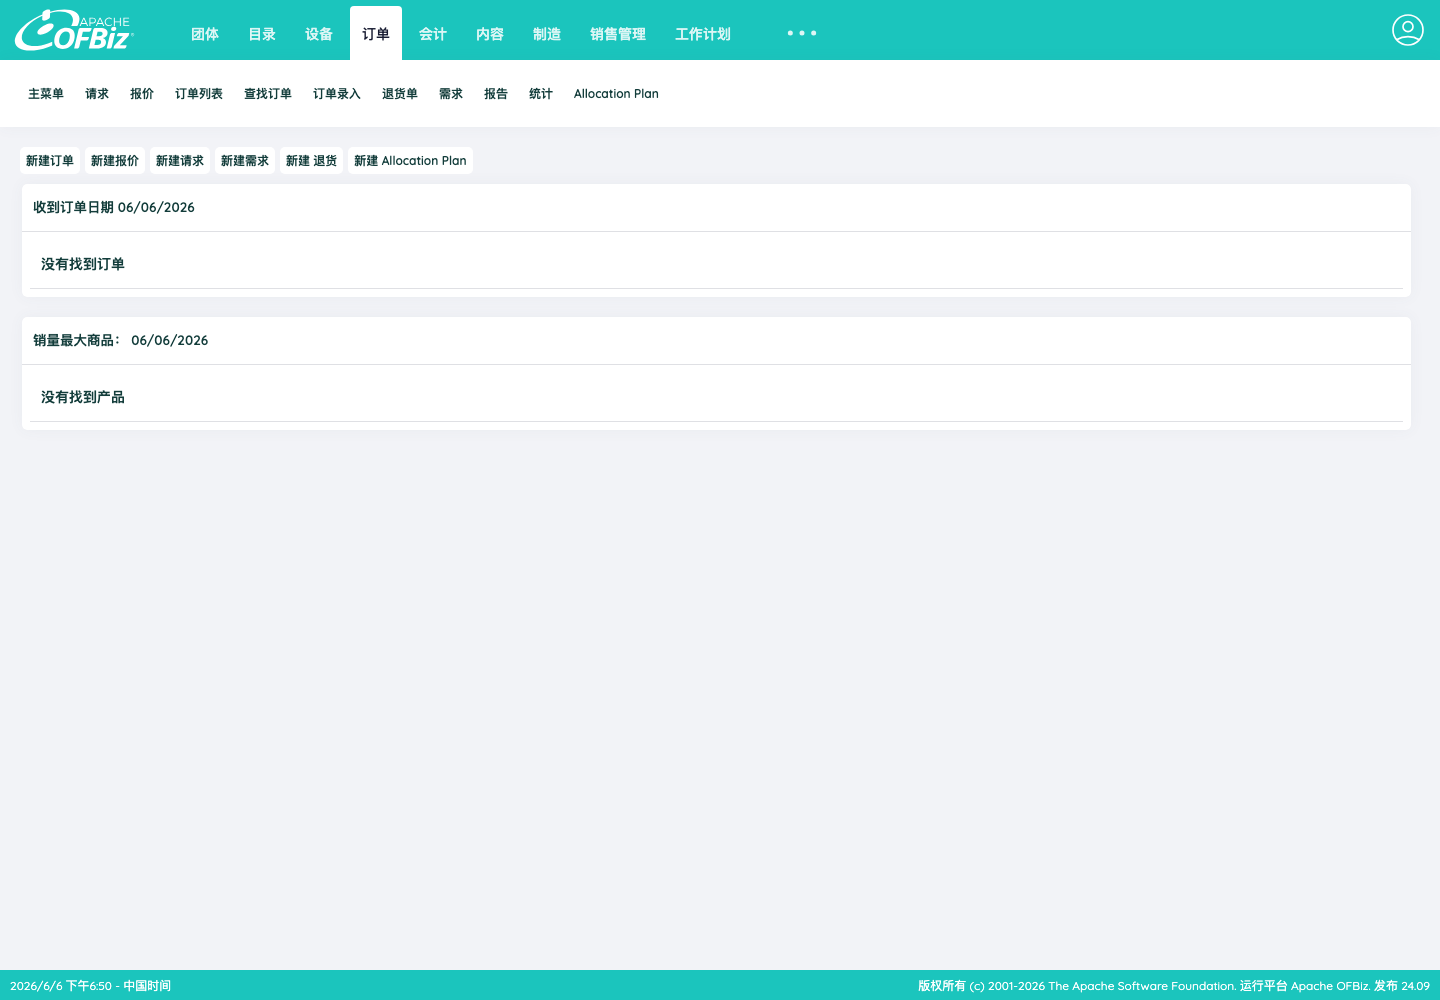
Task: Open 订单录入 page
Action: [337, 94]
